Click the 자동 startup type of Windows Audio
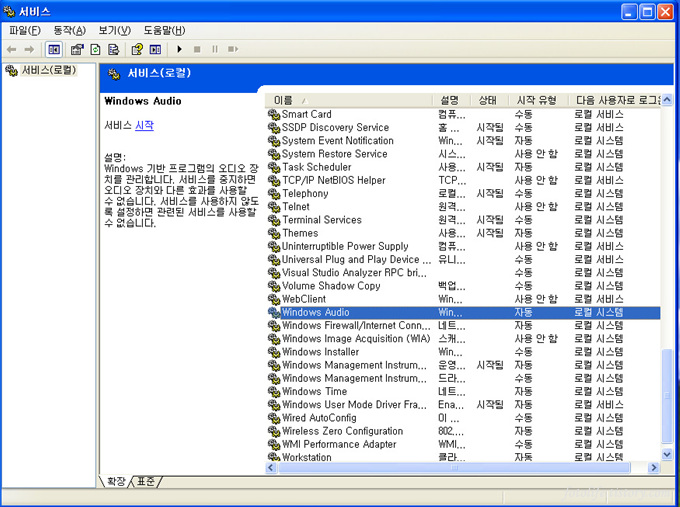The width and height of the screenshot is (680, 507). point(523,313)
